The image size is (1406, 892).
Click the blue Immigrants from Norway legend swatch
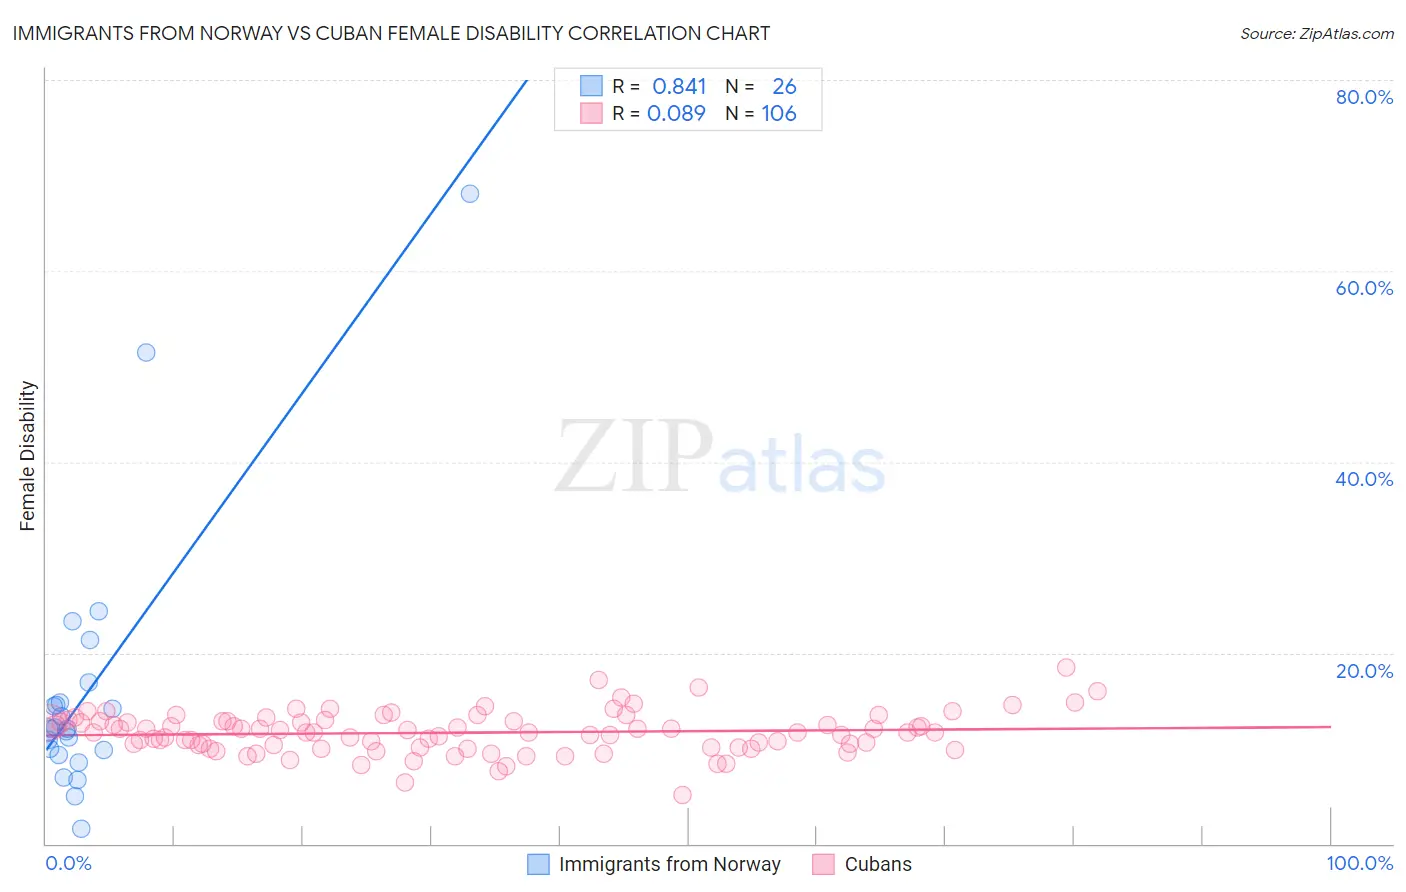pyautogui.click(x=539, y=864)
